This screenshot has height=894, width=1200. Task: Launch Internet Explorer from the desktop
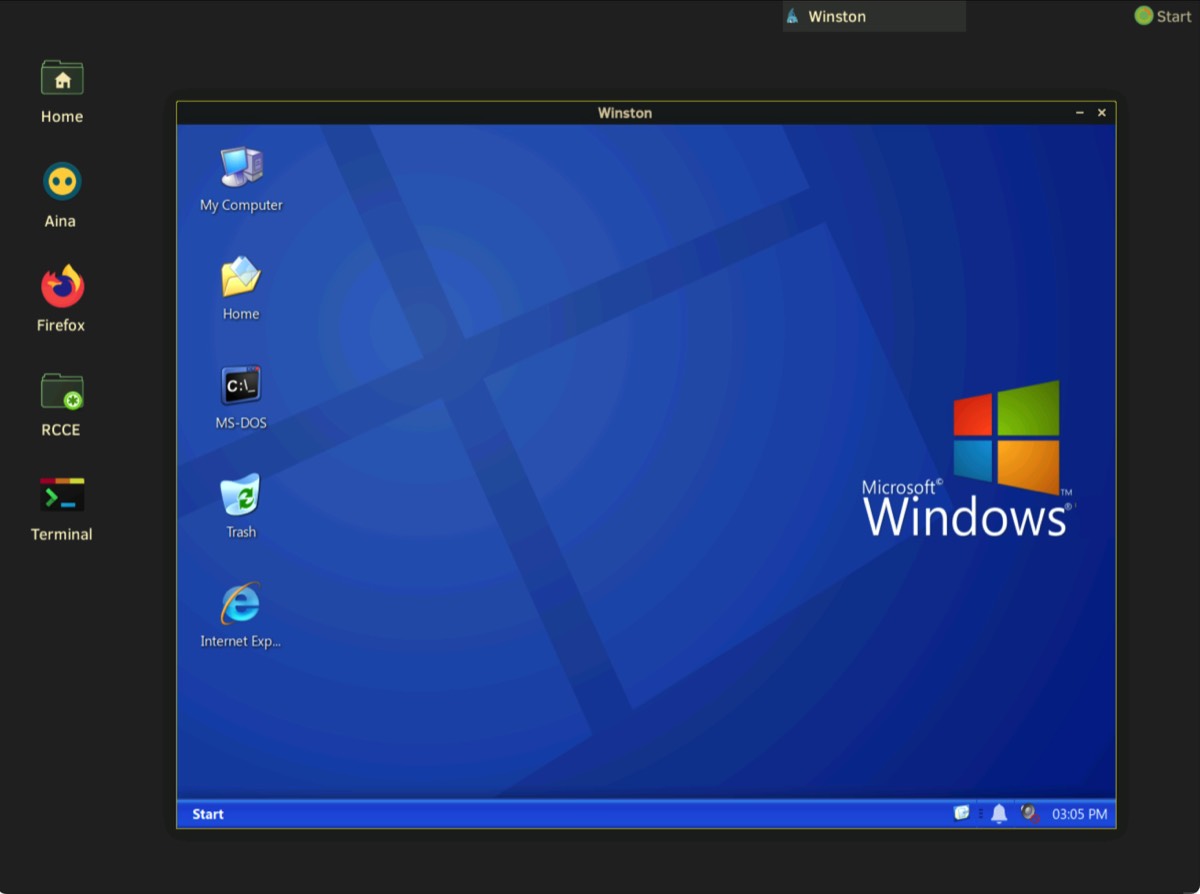point(241,605)
